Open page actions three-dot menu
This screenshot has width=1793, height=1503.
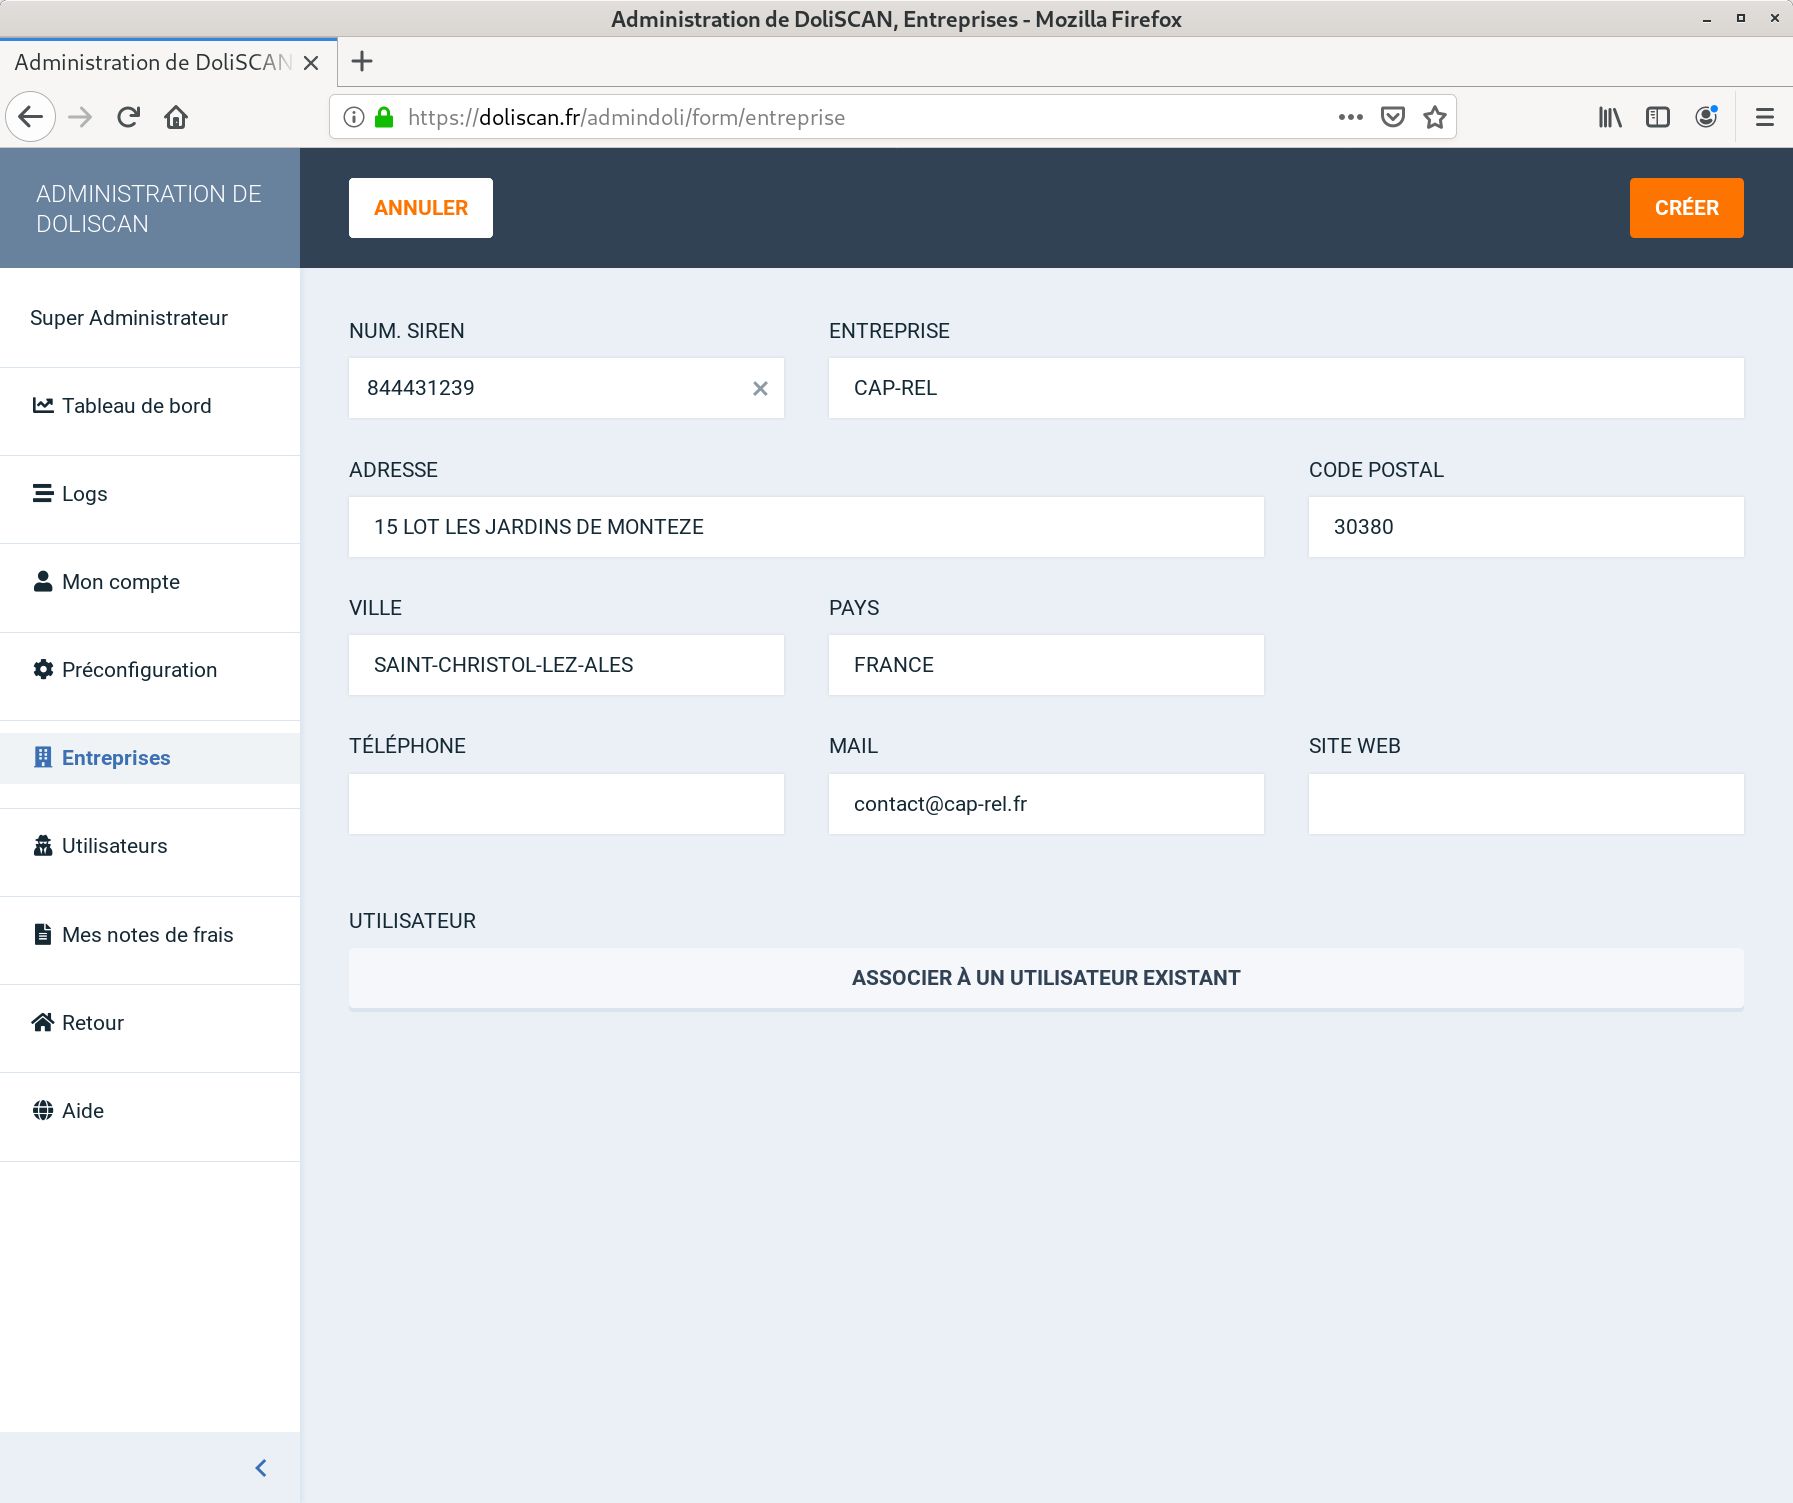point(1350,117)
